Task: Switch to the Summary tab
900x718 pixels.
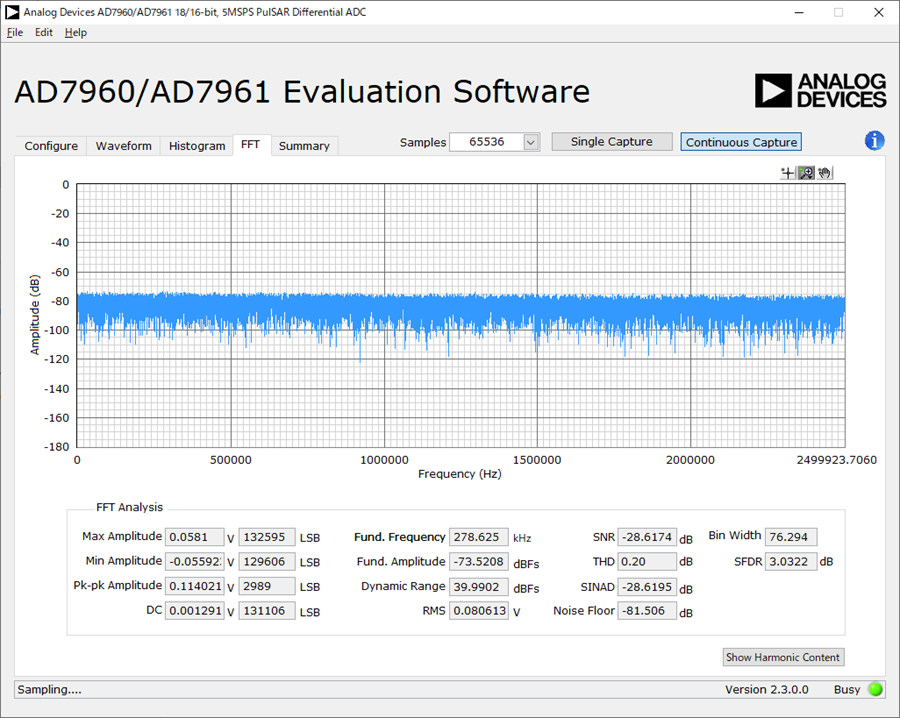Action: pyautogui.click(x=304, y=146)
